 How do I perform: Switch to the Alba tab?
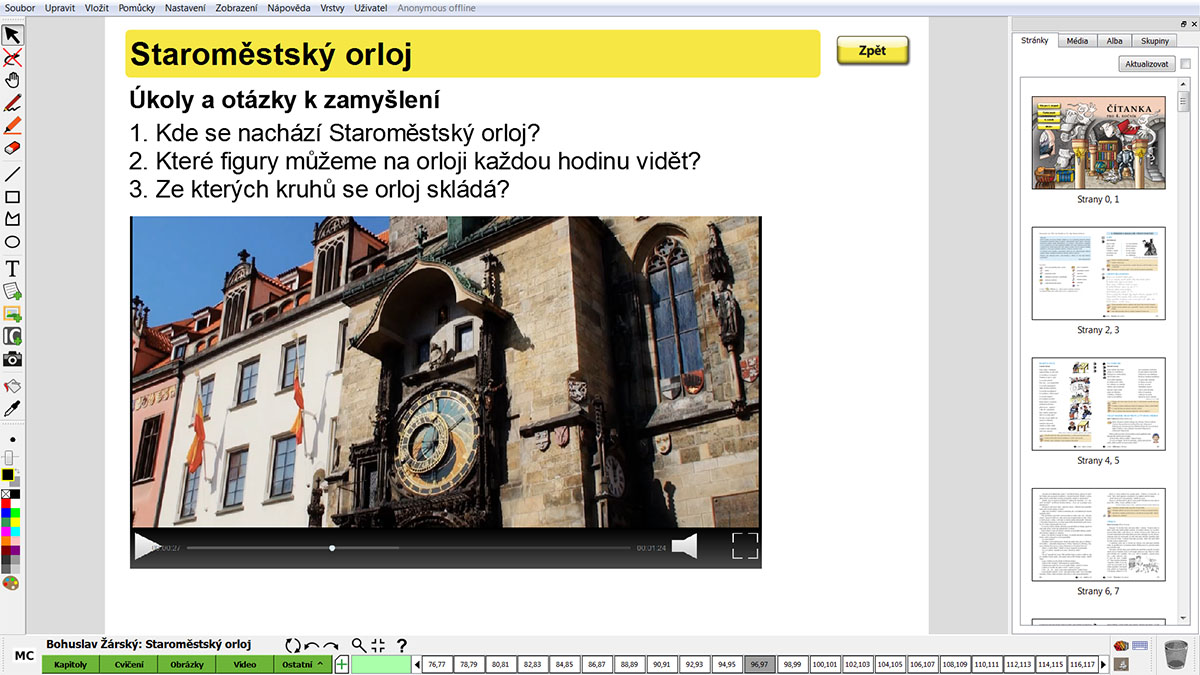click(1114, 41)
